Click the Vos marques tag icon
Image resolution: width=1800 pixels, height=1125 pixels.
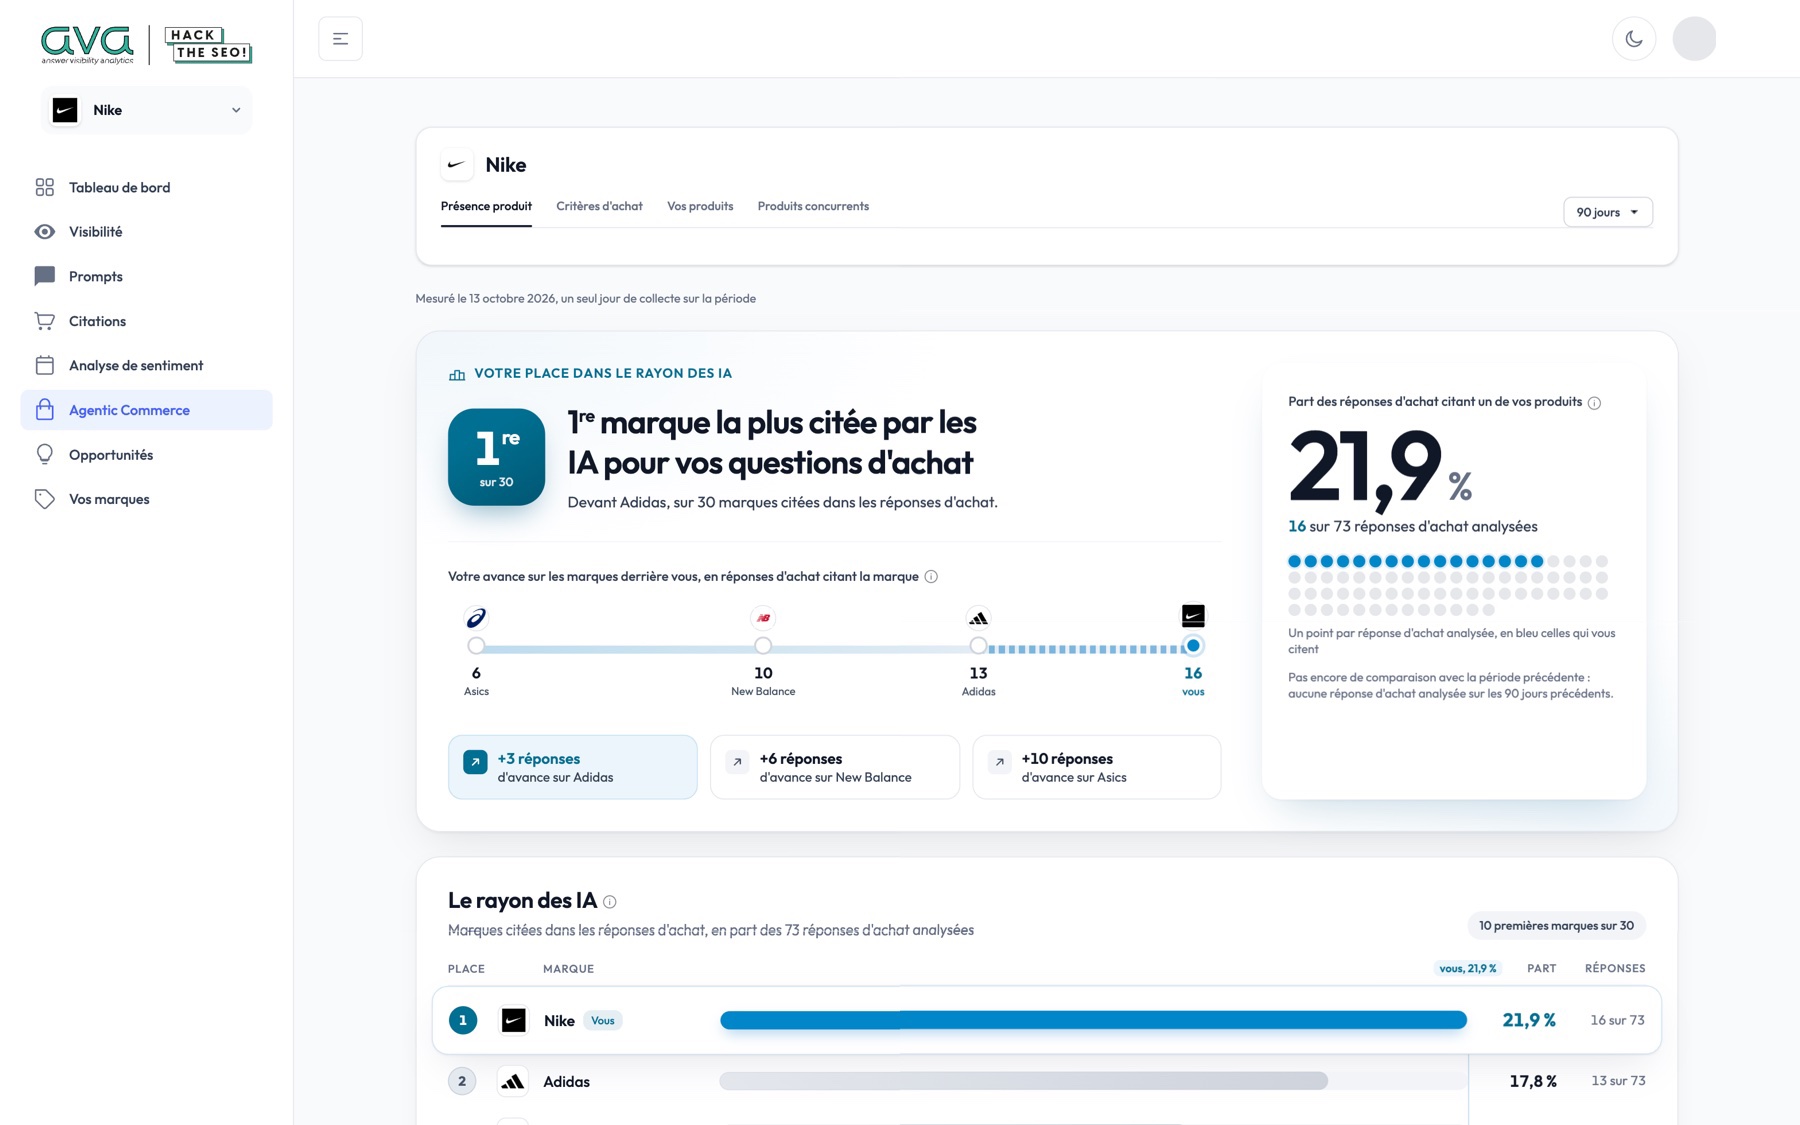(x=45, y=499)
